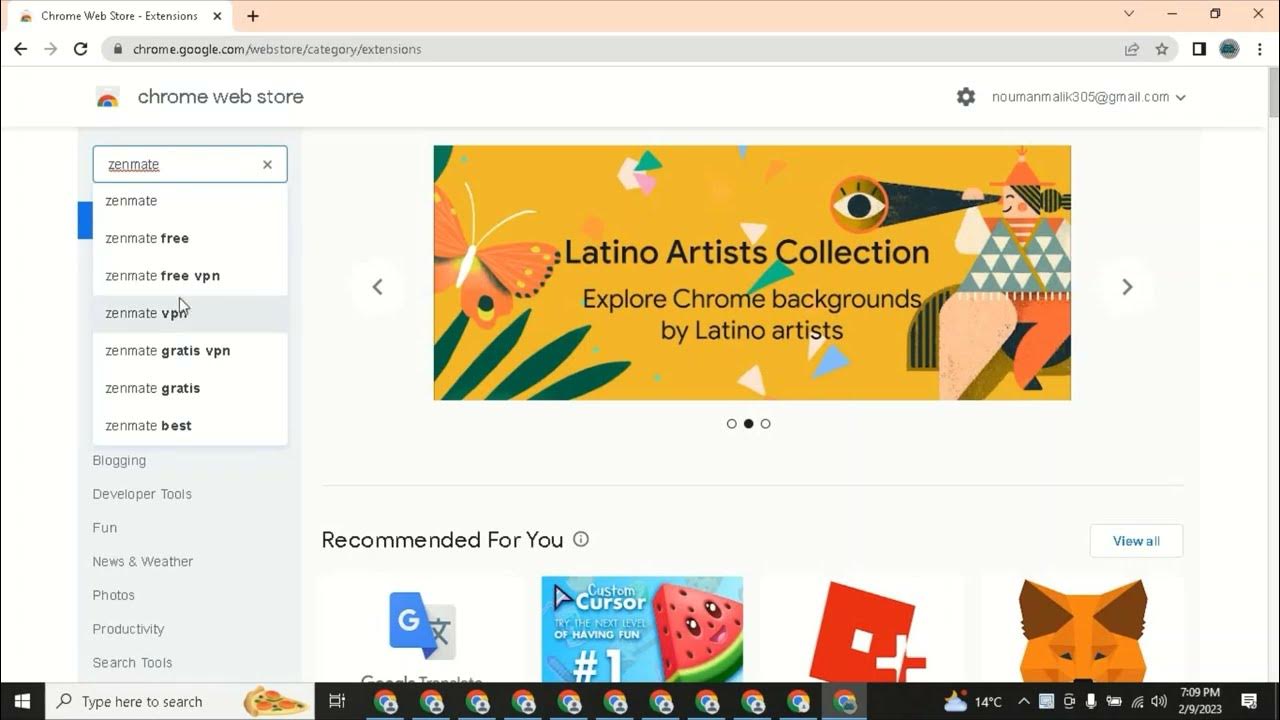Show the previous carousel banner
The height and width of the screenshot is (720, 1280).
pyautogui.click(x=377, y=287)
